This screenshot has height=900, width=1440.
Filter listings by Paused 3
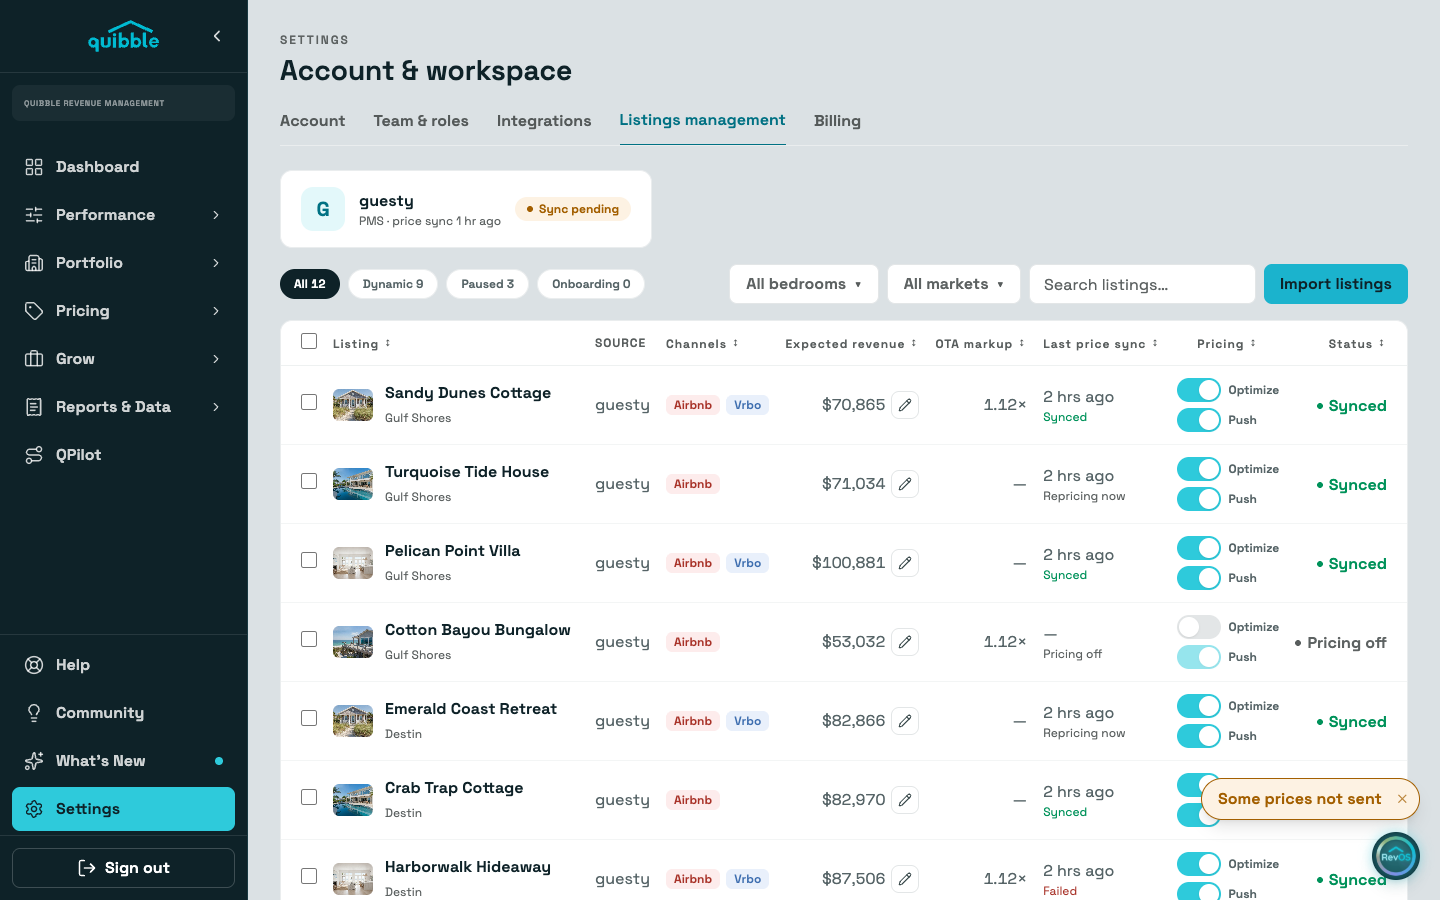487,284
